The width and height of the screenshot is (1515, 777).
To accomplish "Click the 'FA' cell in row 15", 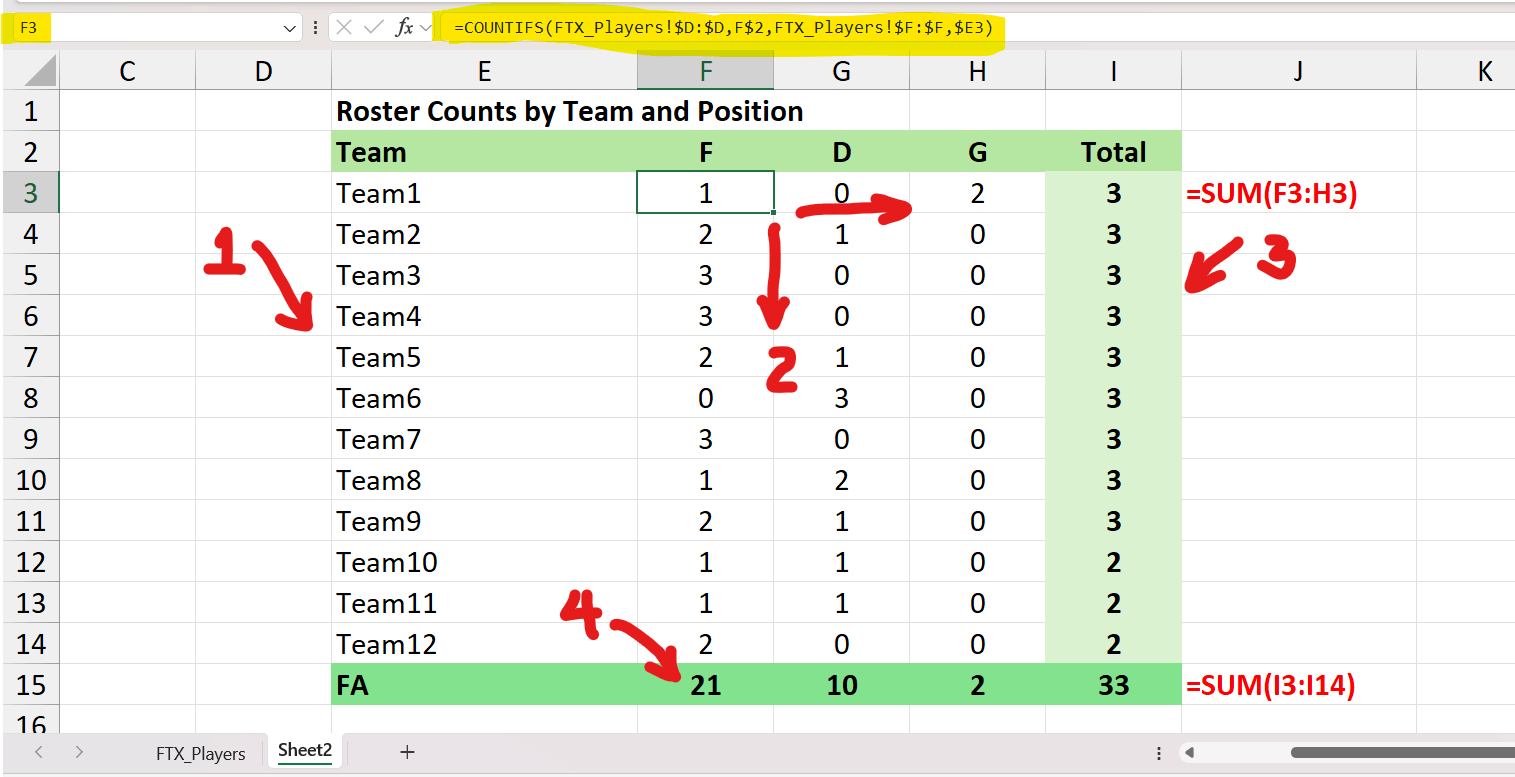I will [x=484, y=685].
